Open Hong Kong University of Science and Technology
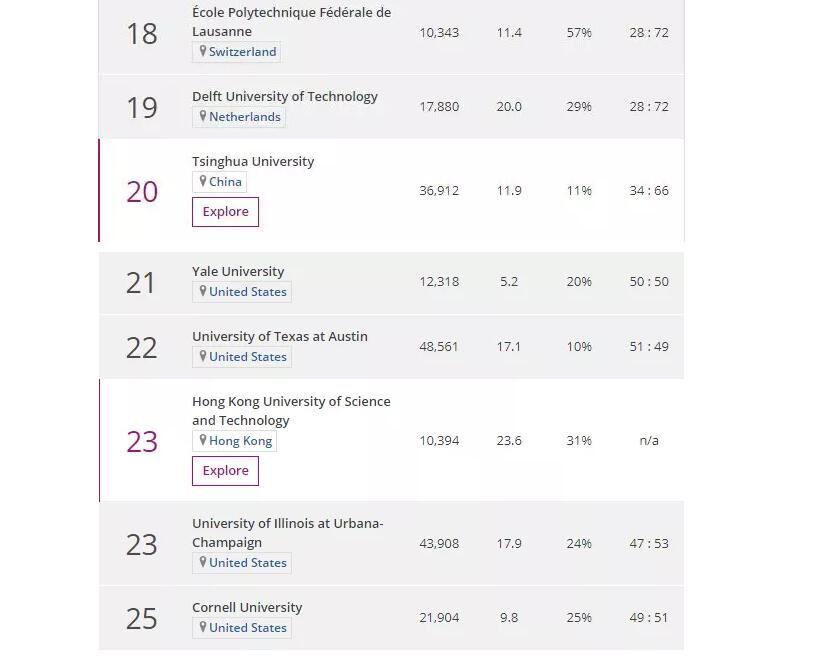The height and width of the screenshot is (666, 817). [291, 410]
